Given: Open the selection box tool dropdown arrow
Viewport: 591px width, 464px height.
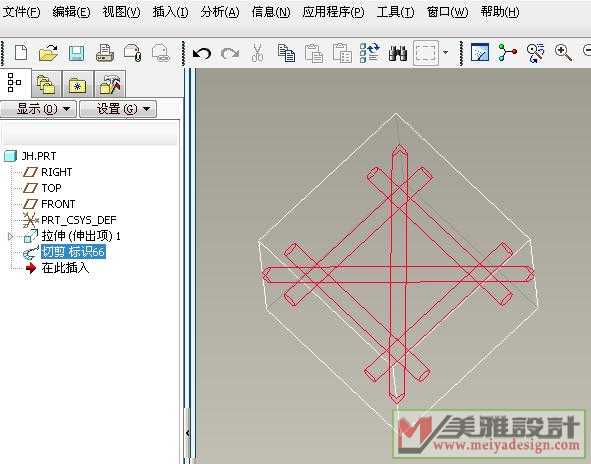Looking at the screenshot, I should coord(445,52).
